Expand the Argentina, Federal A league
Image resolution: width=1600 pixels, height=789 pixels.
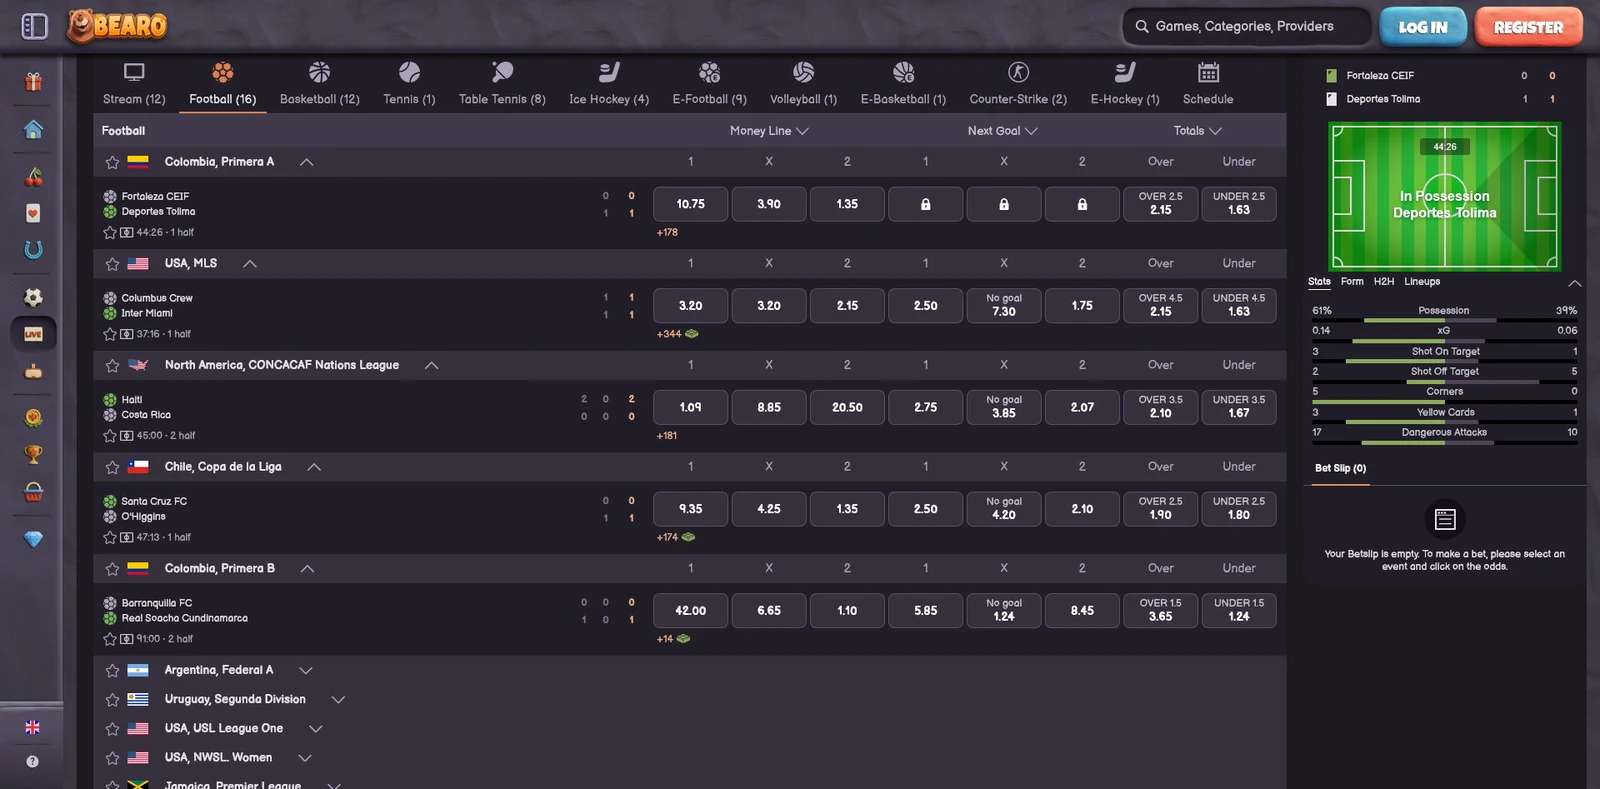306,670
